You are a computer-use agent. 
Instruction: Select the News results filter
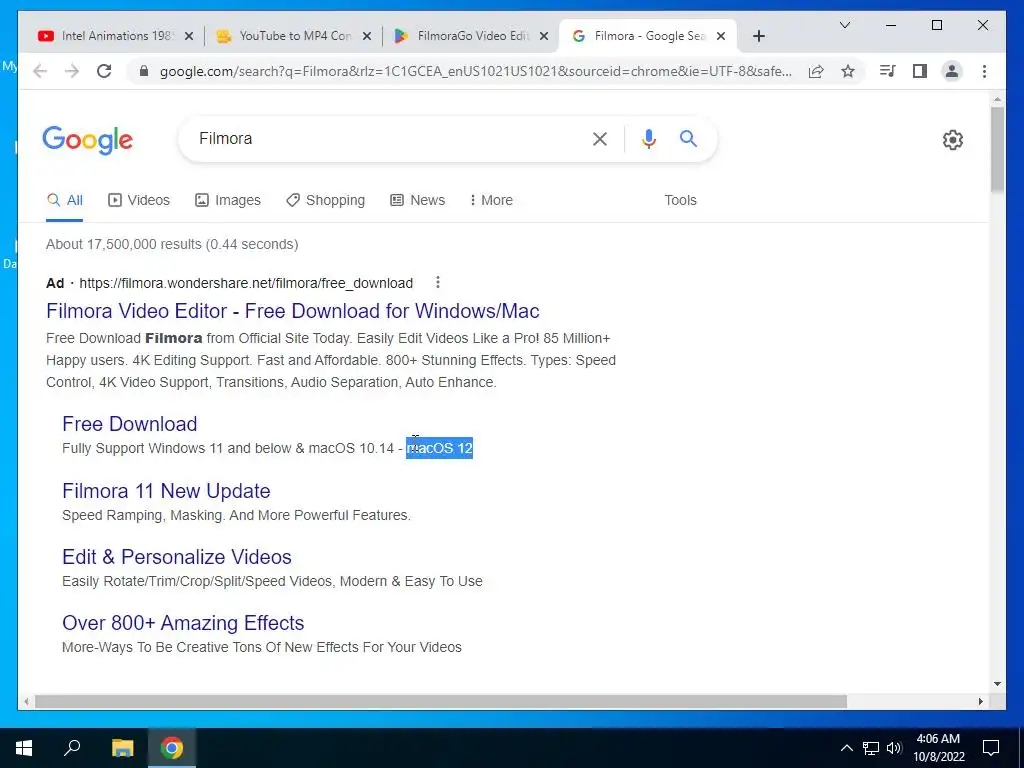click(x=417, y=200)
